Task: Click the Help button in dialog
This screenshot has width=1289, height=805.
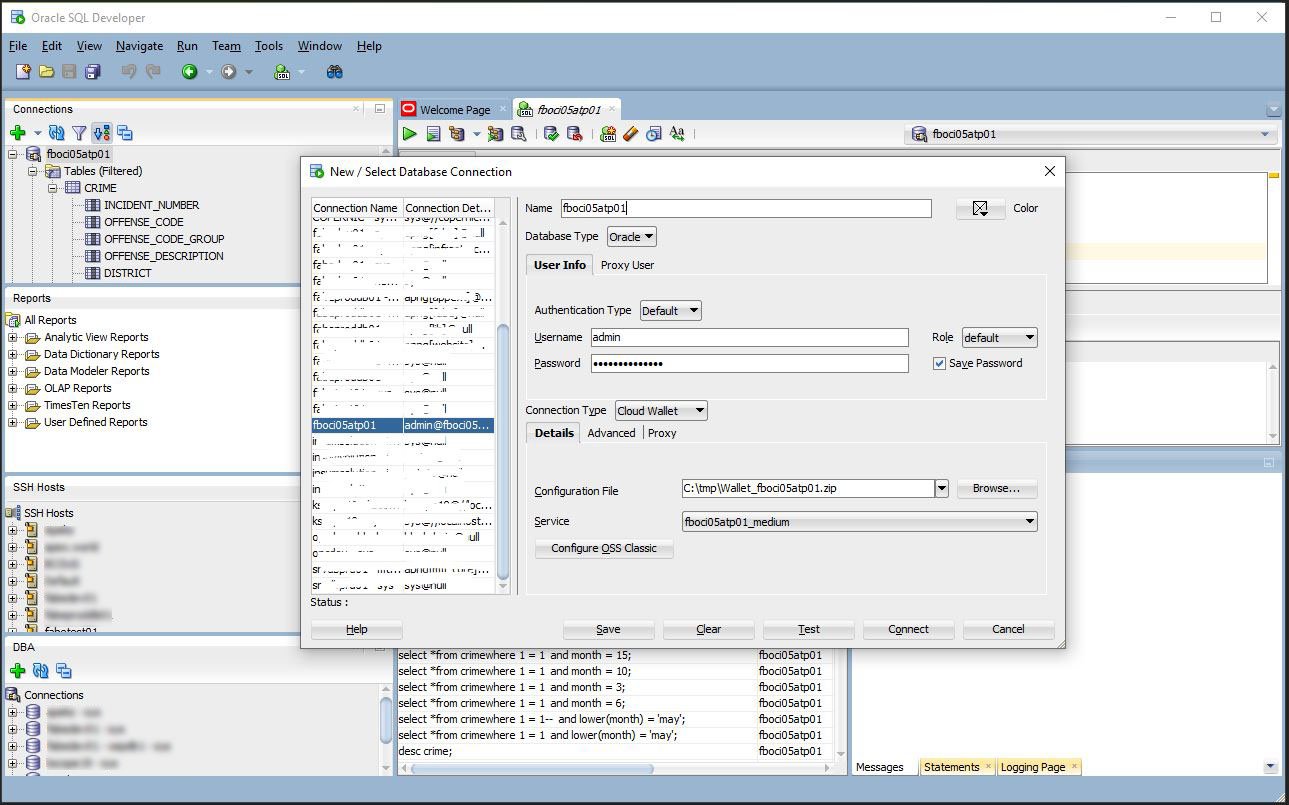Action: coord(357,629)
